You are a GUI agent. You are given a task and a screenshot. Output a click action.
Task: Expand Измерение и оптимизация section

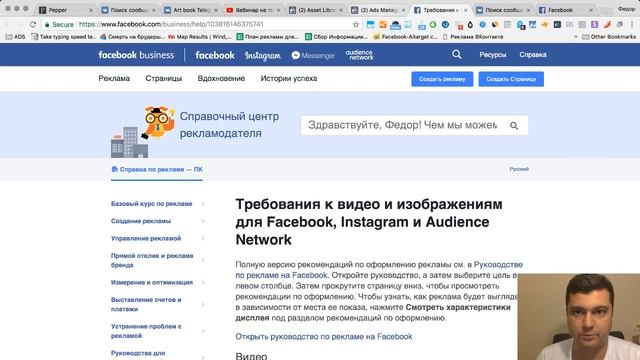pos(158,282)
